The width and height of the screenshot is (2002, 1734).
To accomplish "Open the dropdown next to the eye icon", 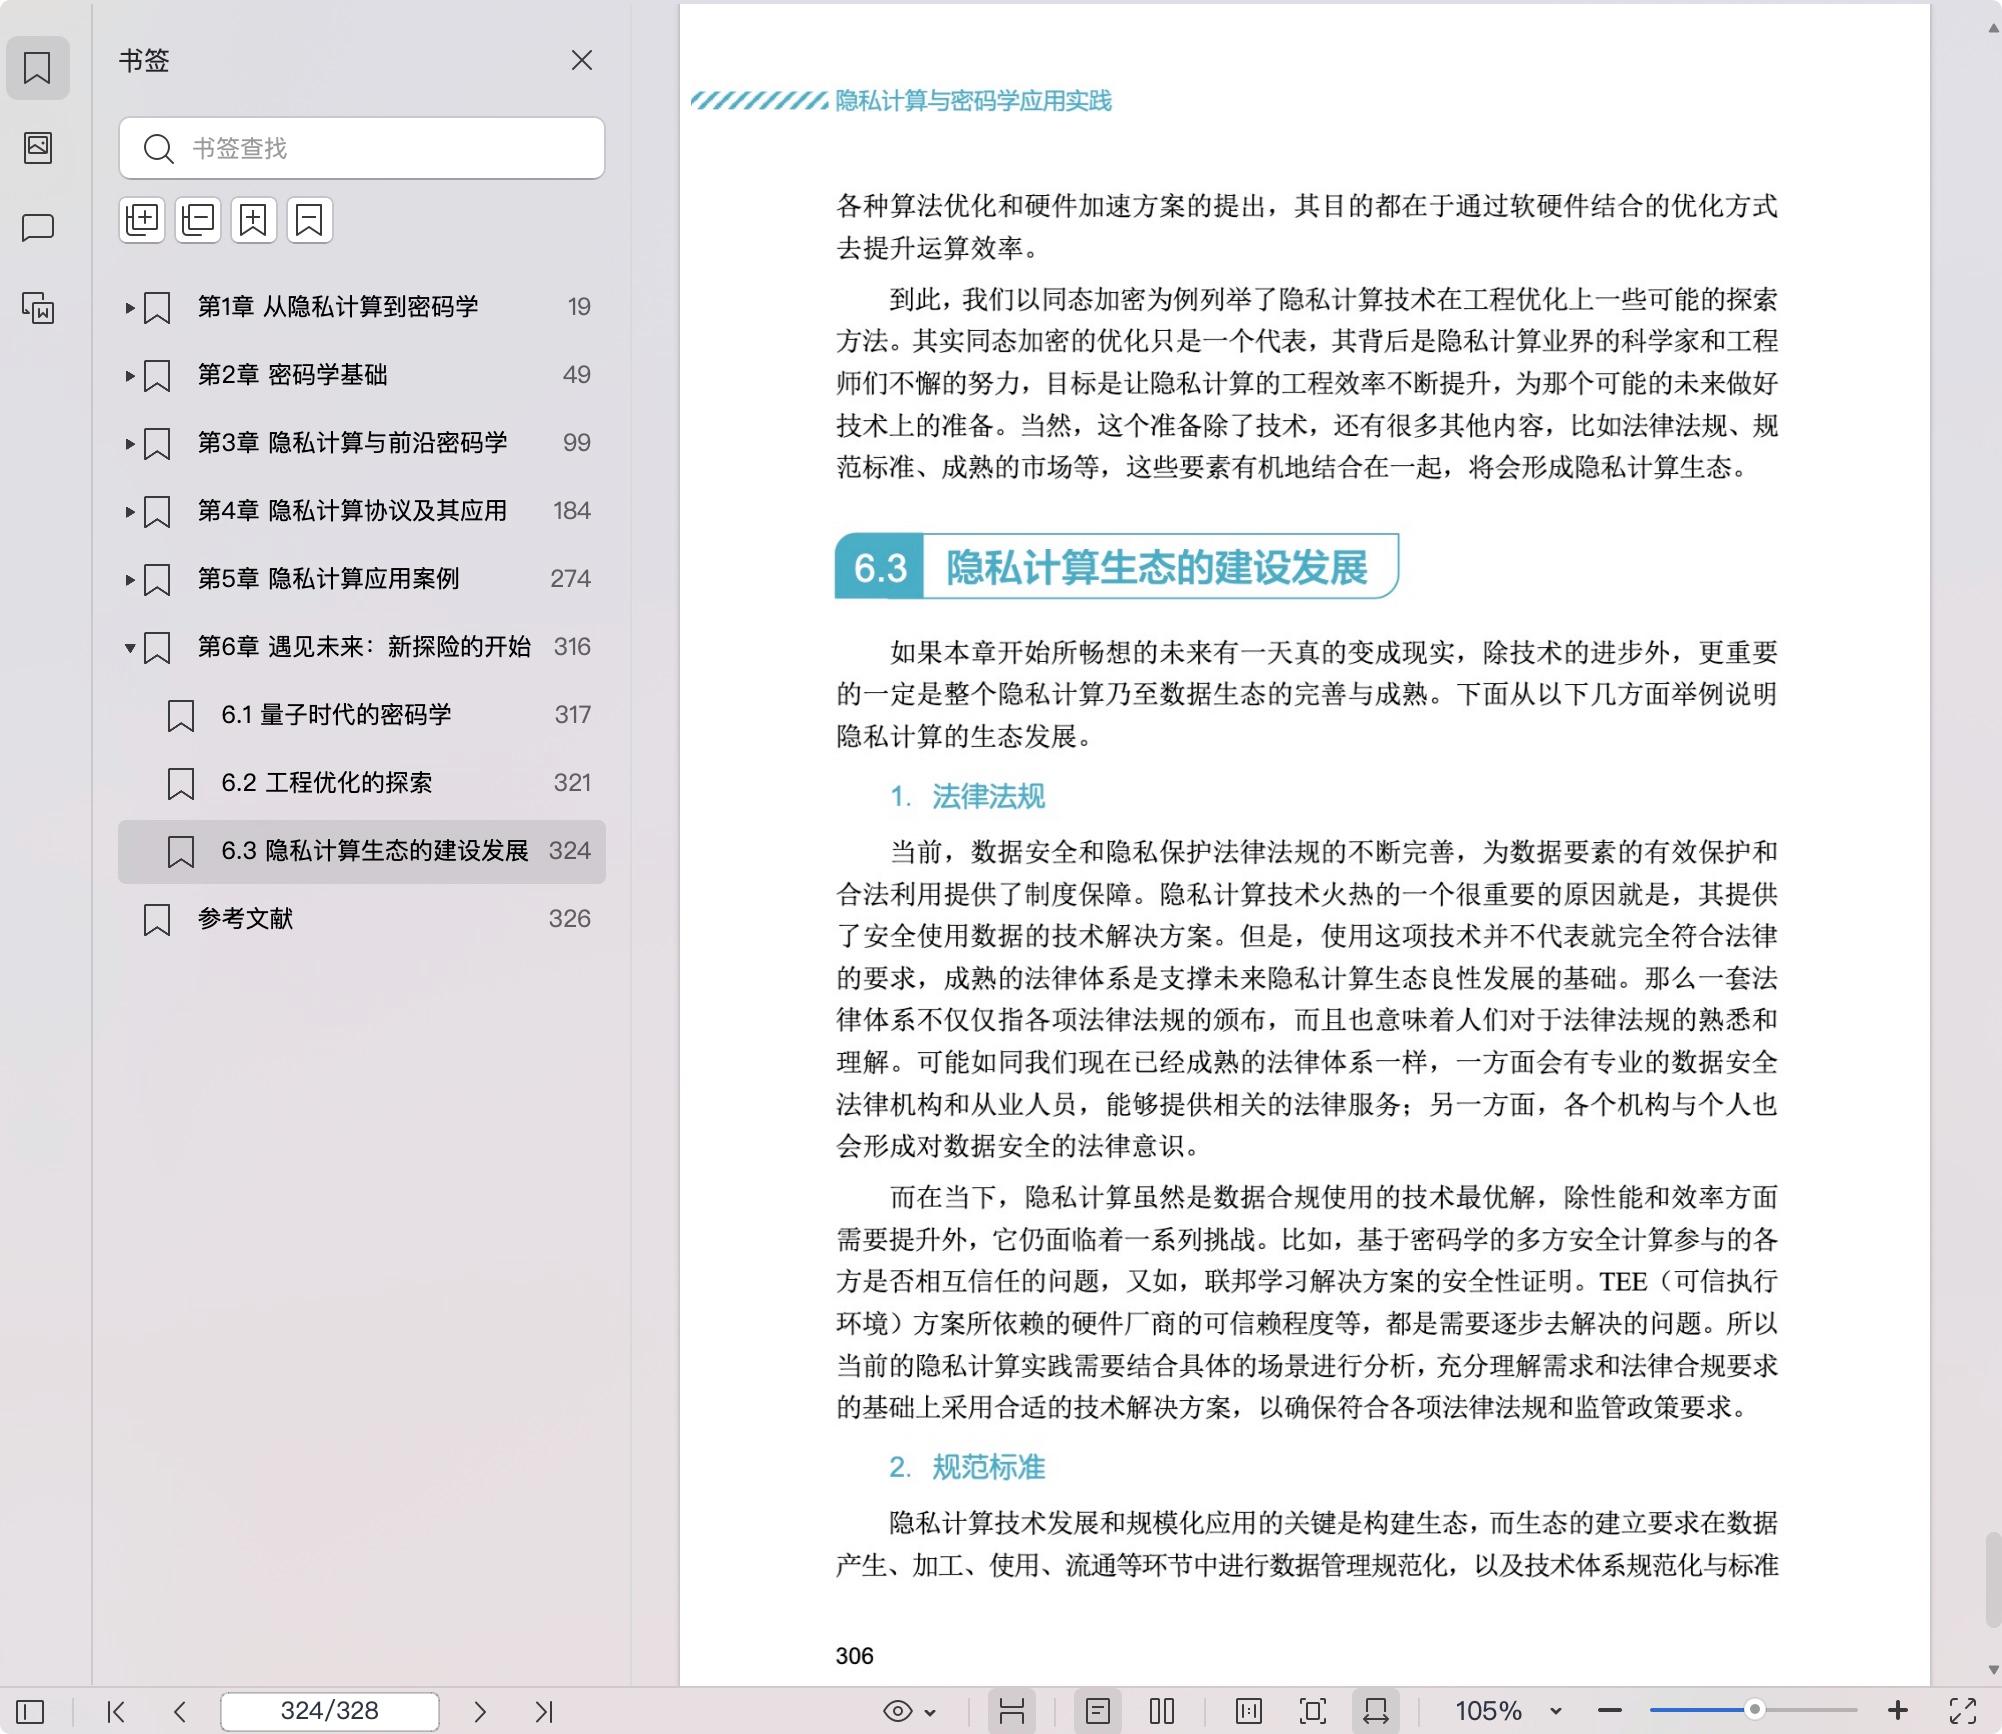I will click(x=931, y=1712).
